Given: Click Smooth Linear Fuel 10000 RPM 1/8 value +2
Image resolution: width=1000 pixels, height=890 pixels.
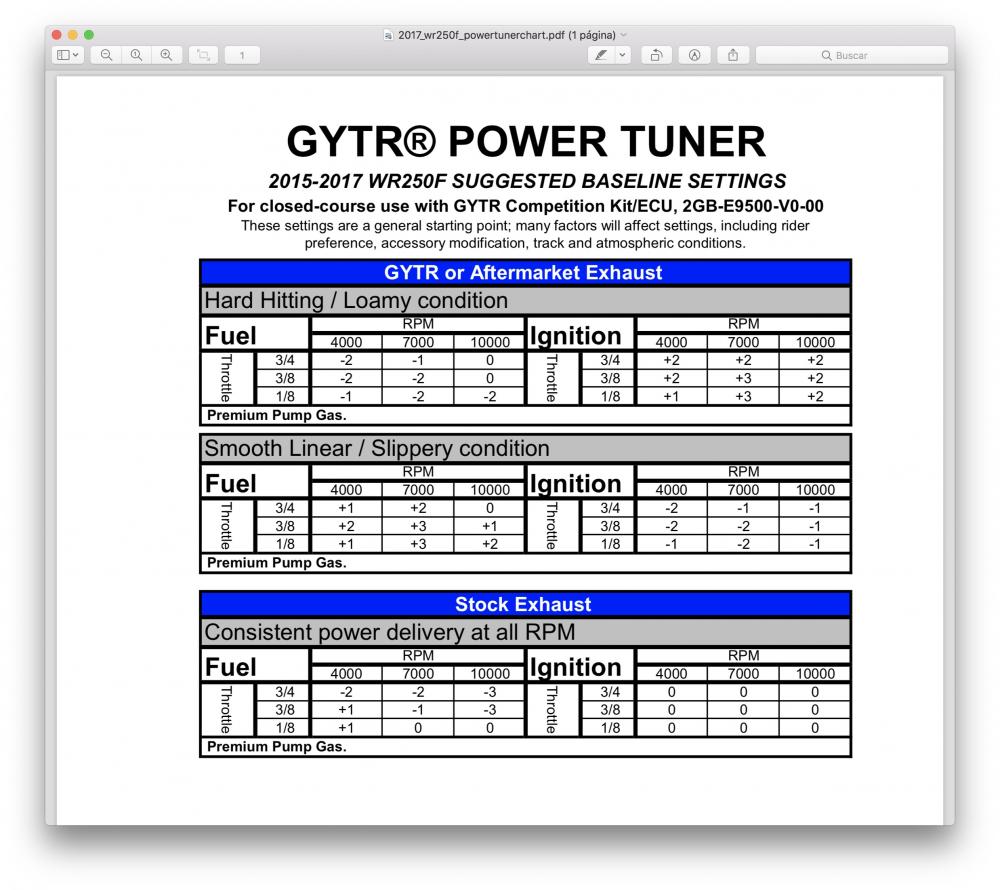Looking at the screenshot, I should click(490, 544).
